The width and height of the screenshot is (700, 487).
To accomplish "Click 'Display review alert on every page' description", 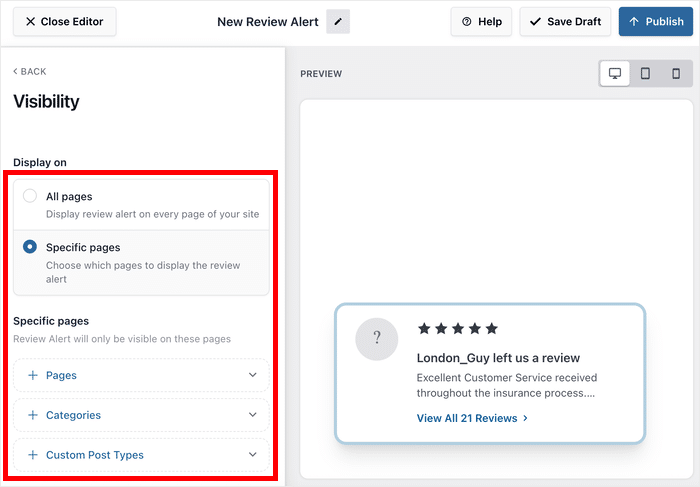I will tap(152, 214).
